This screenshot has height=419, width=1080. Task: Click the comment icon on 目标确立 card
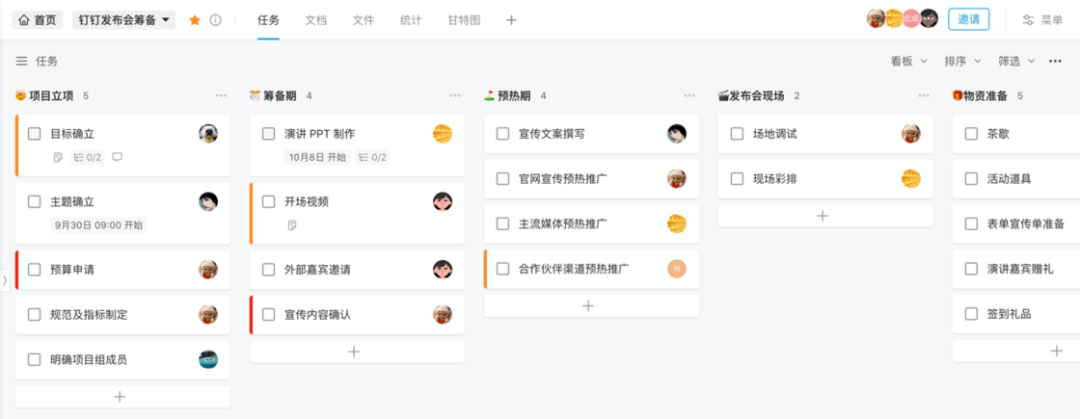click(117, 157)
